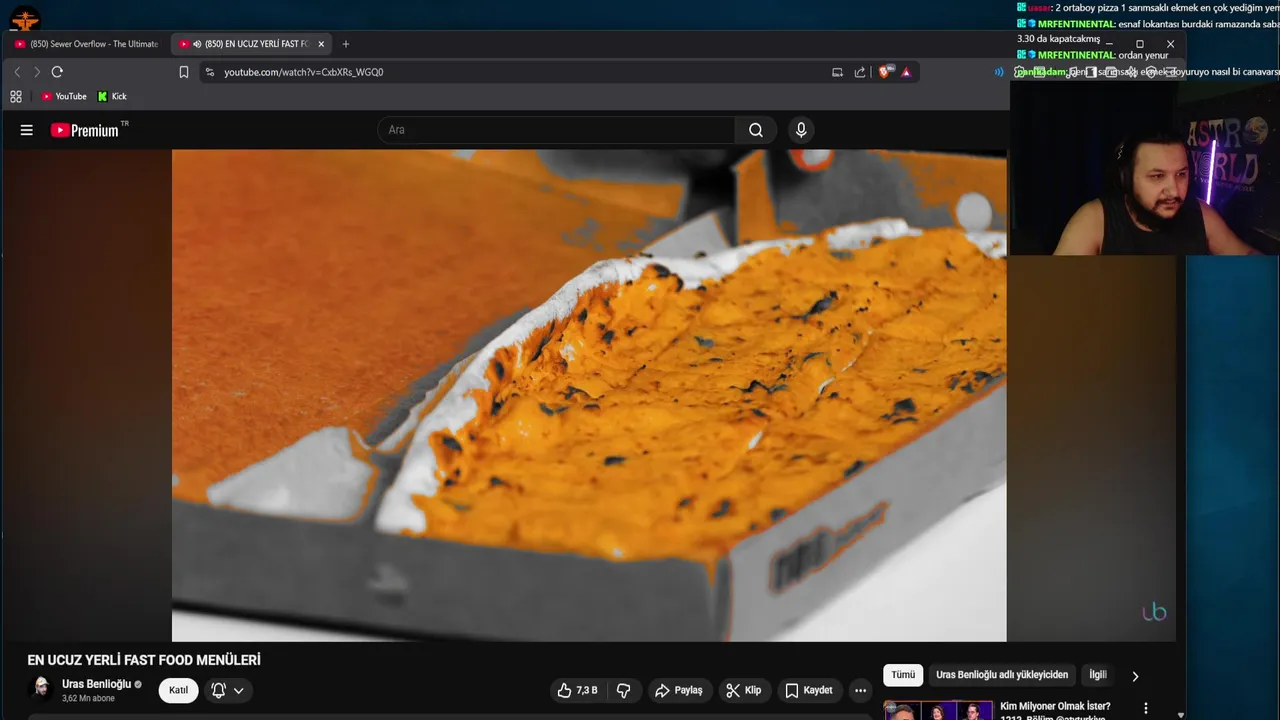The width and height of the screenshot is (1280, 720).
Task: Click the video title EN UCUZ YERLİ FAST FOOD MENÜLERİ
Action: pos(144,660)
